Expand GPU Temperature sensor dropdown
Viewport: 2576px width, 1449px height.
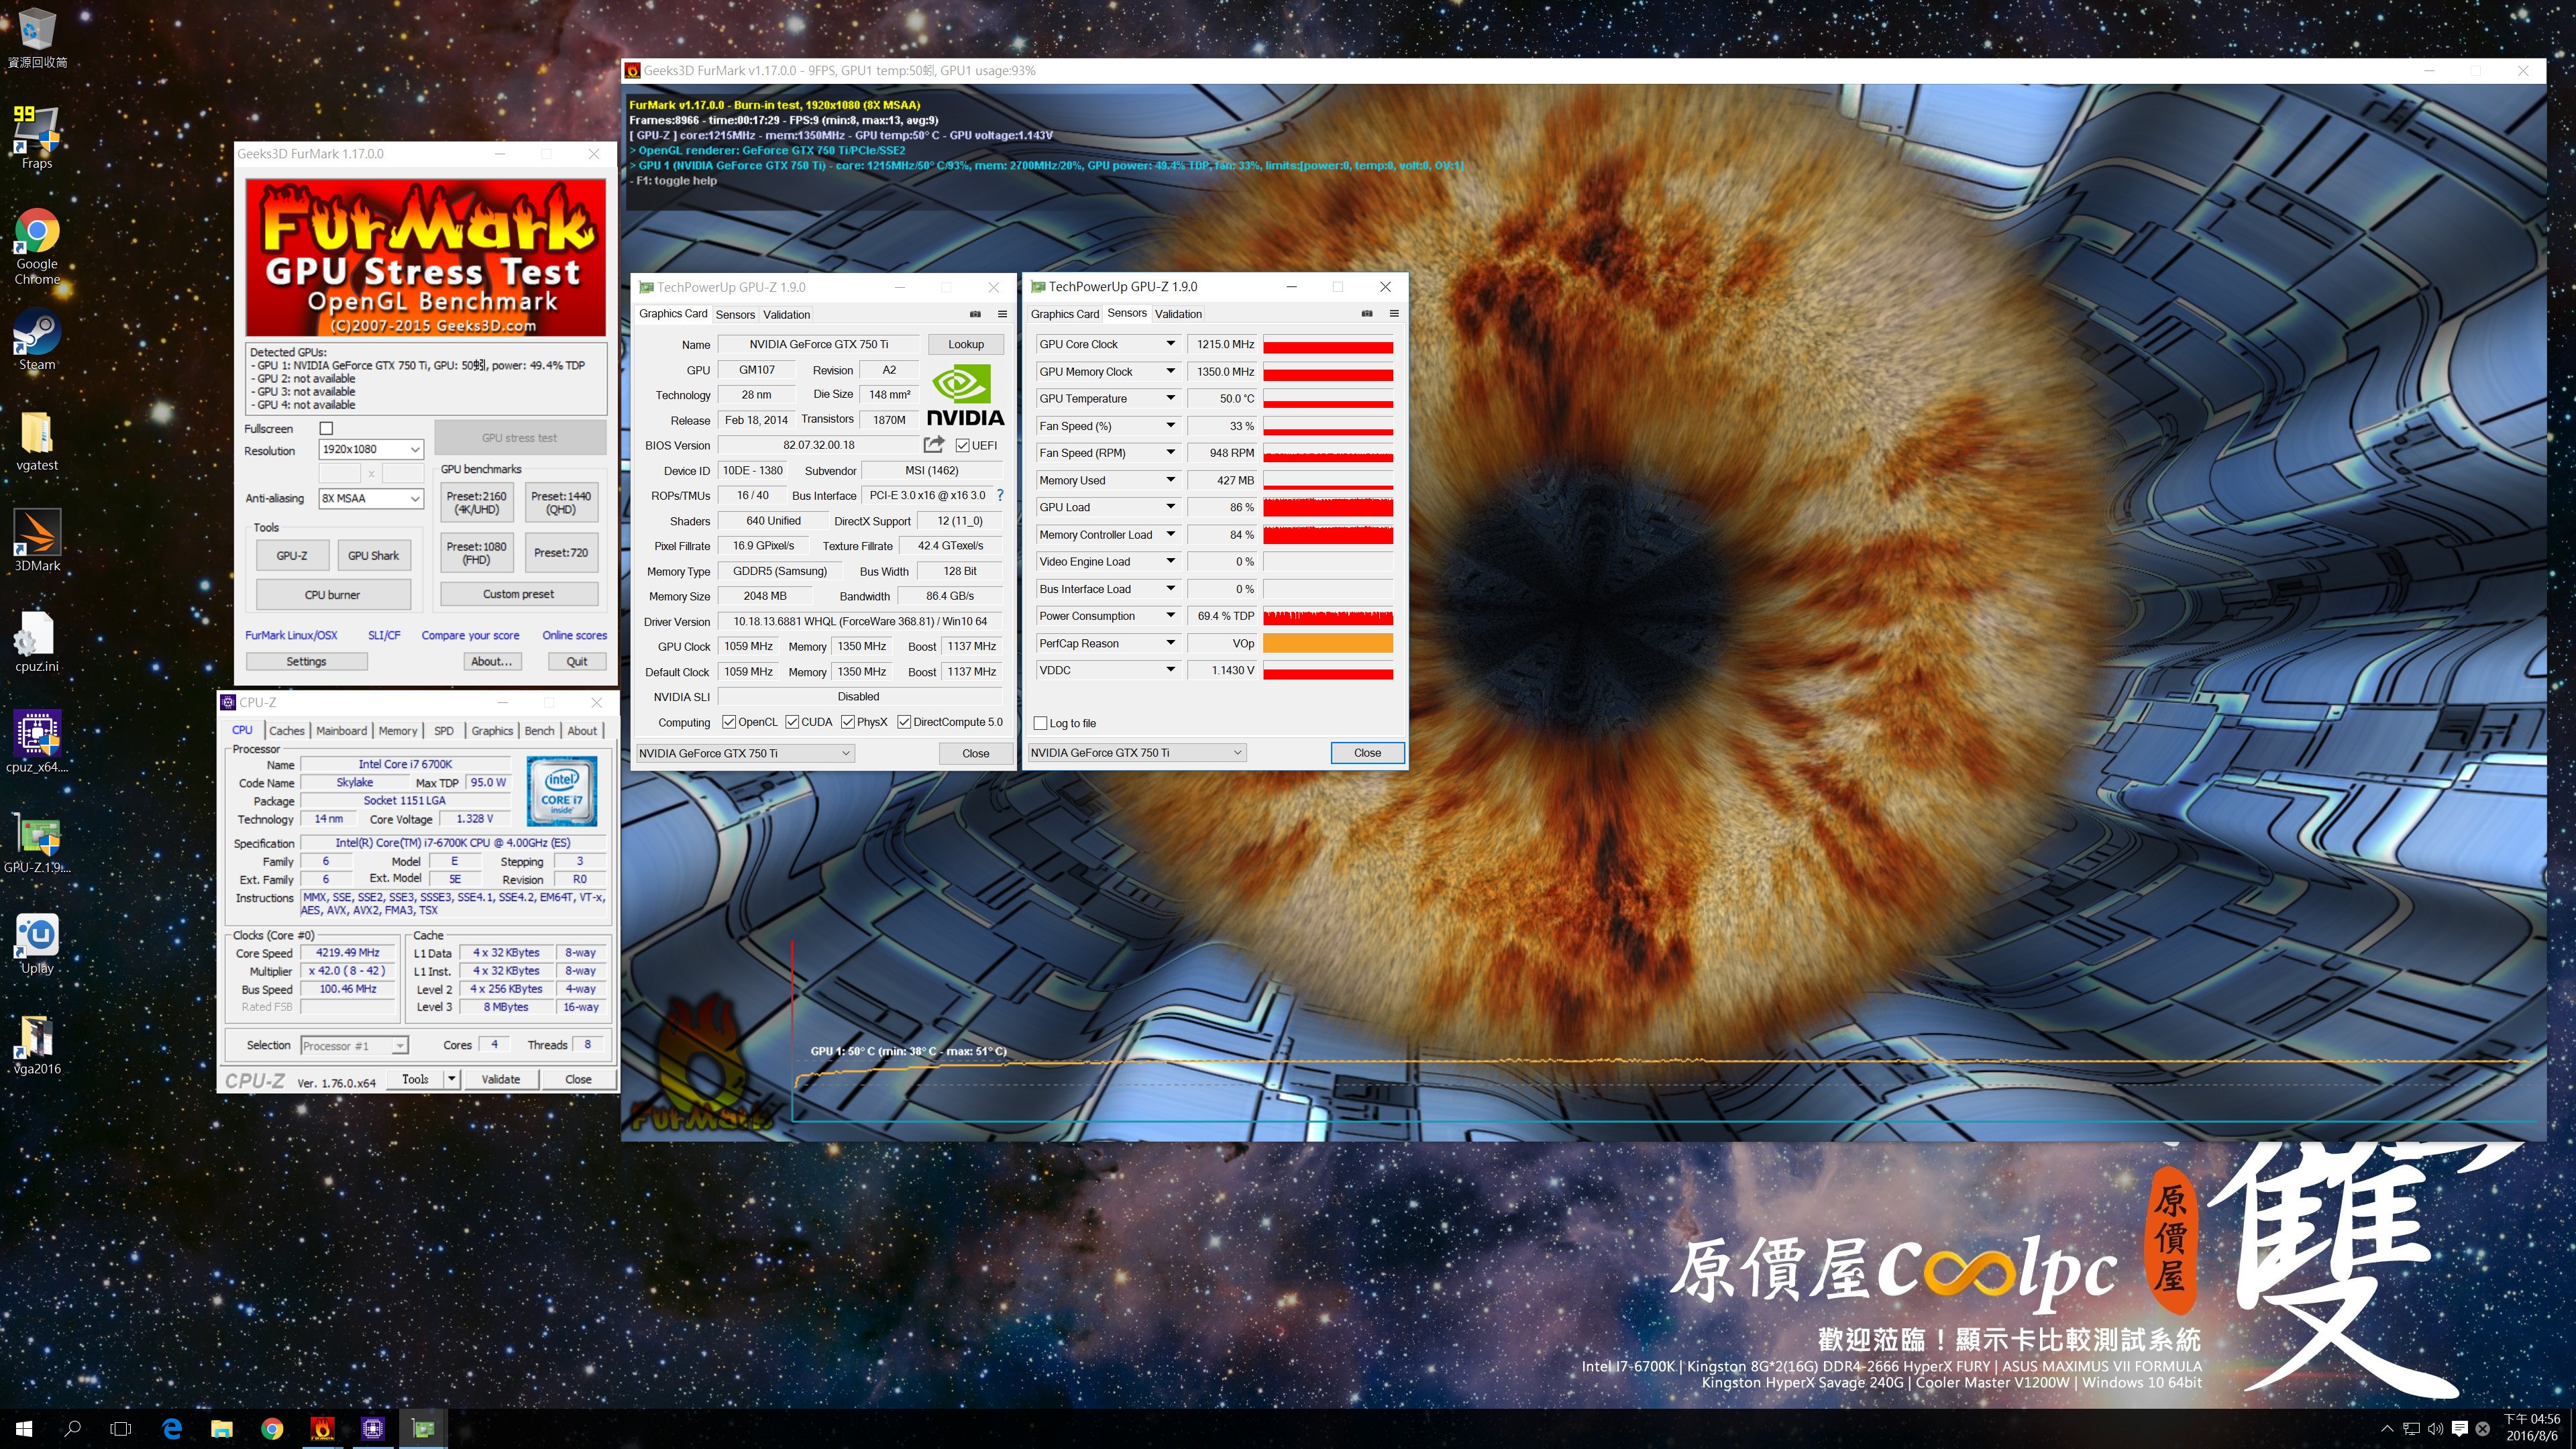[1170, 398]
